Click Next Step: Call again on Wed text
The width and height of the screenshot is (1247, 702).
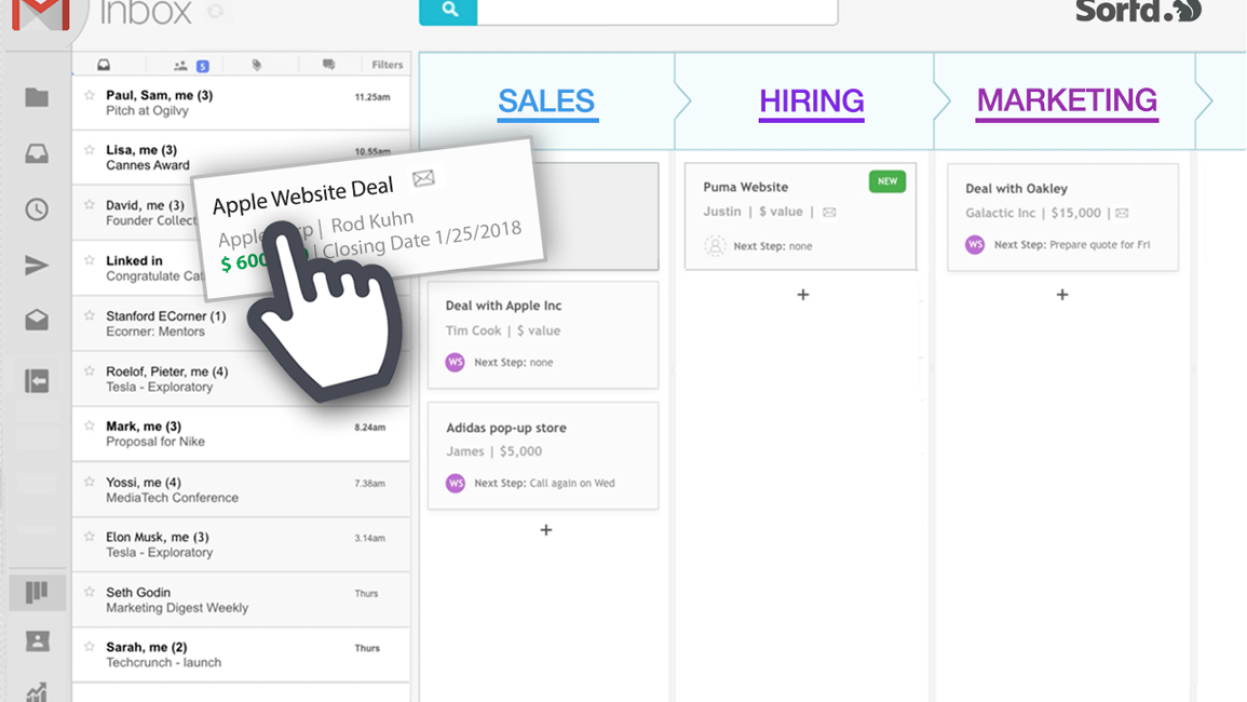pos(544,483)
